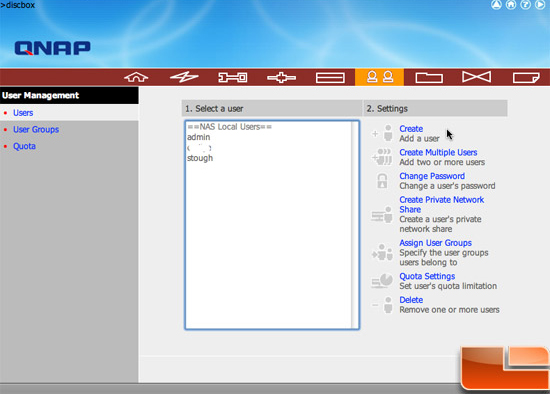Click the 'Add two or more users' description
The width and height of the screenshot is (550, 394).
(442, 162)
